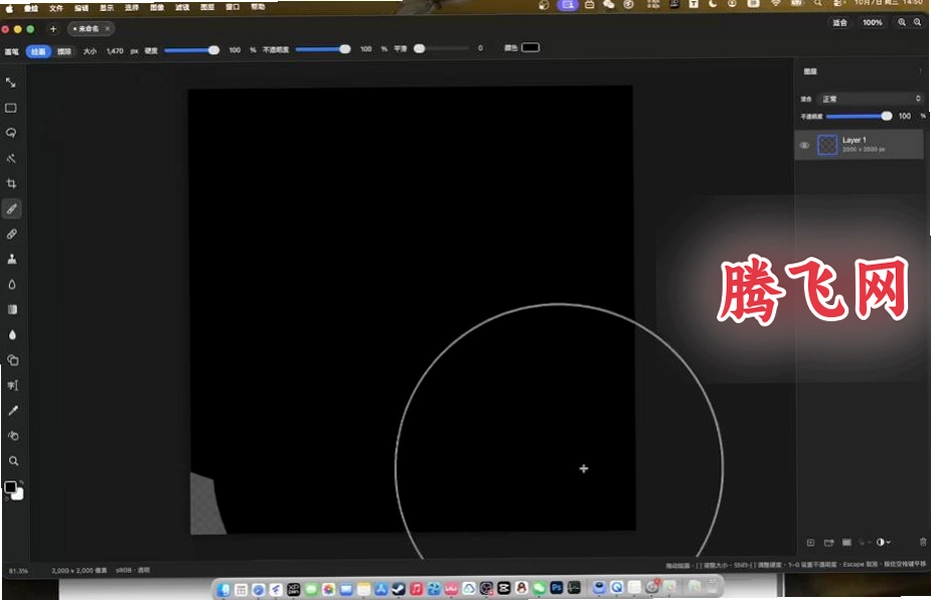Open Steam from the Dock
The image size is (931, 600).
pos(398,589)
